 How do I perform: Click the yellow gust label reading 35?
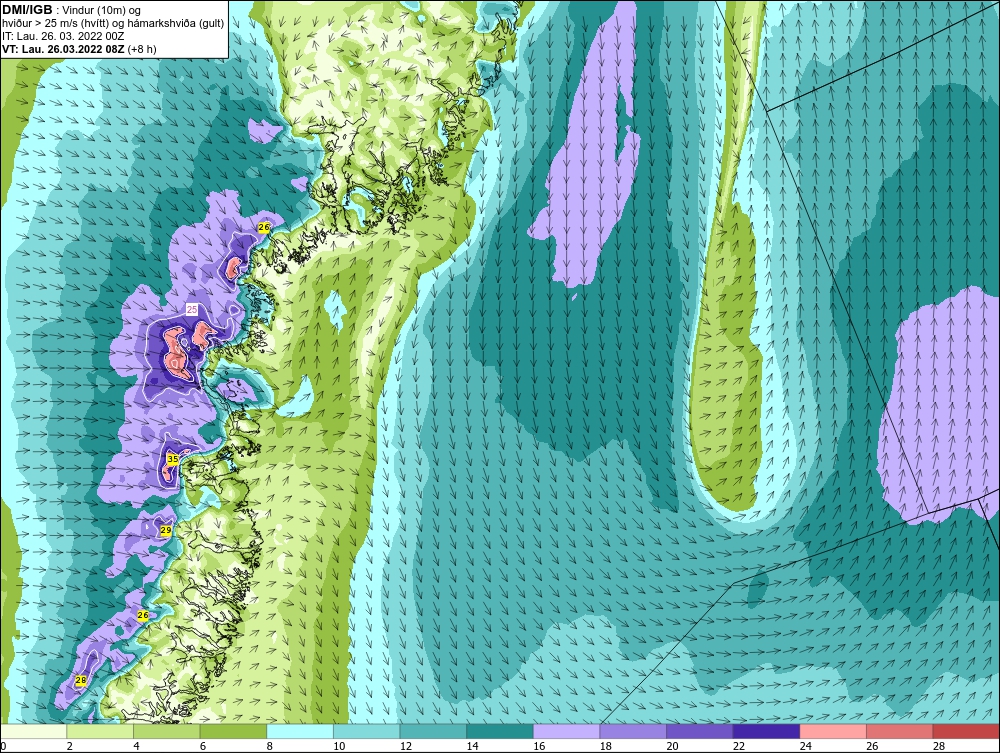[172, 458]
